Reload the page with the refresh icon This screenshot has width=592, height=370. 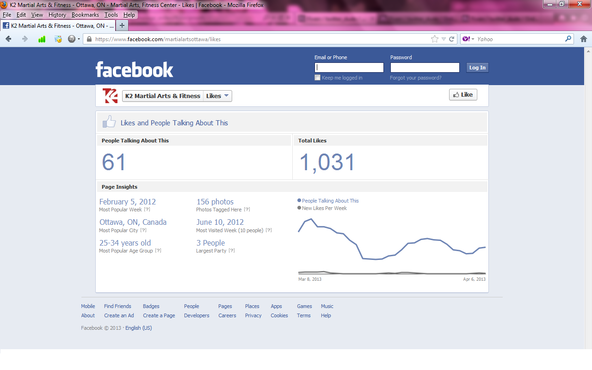(x=451, y=39)
